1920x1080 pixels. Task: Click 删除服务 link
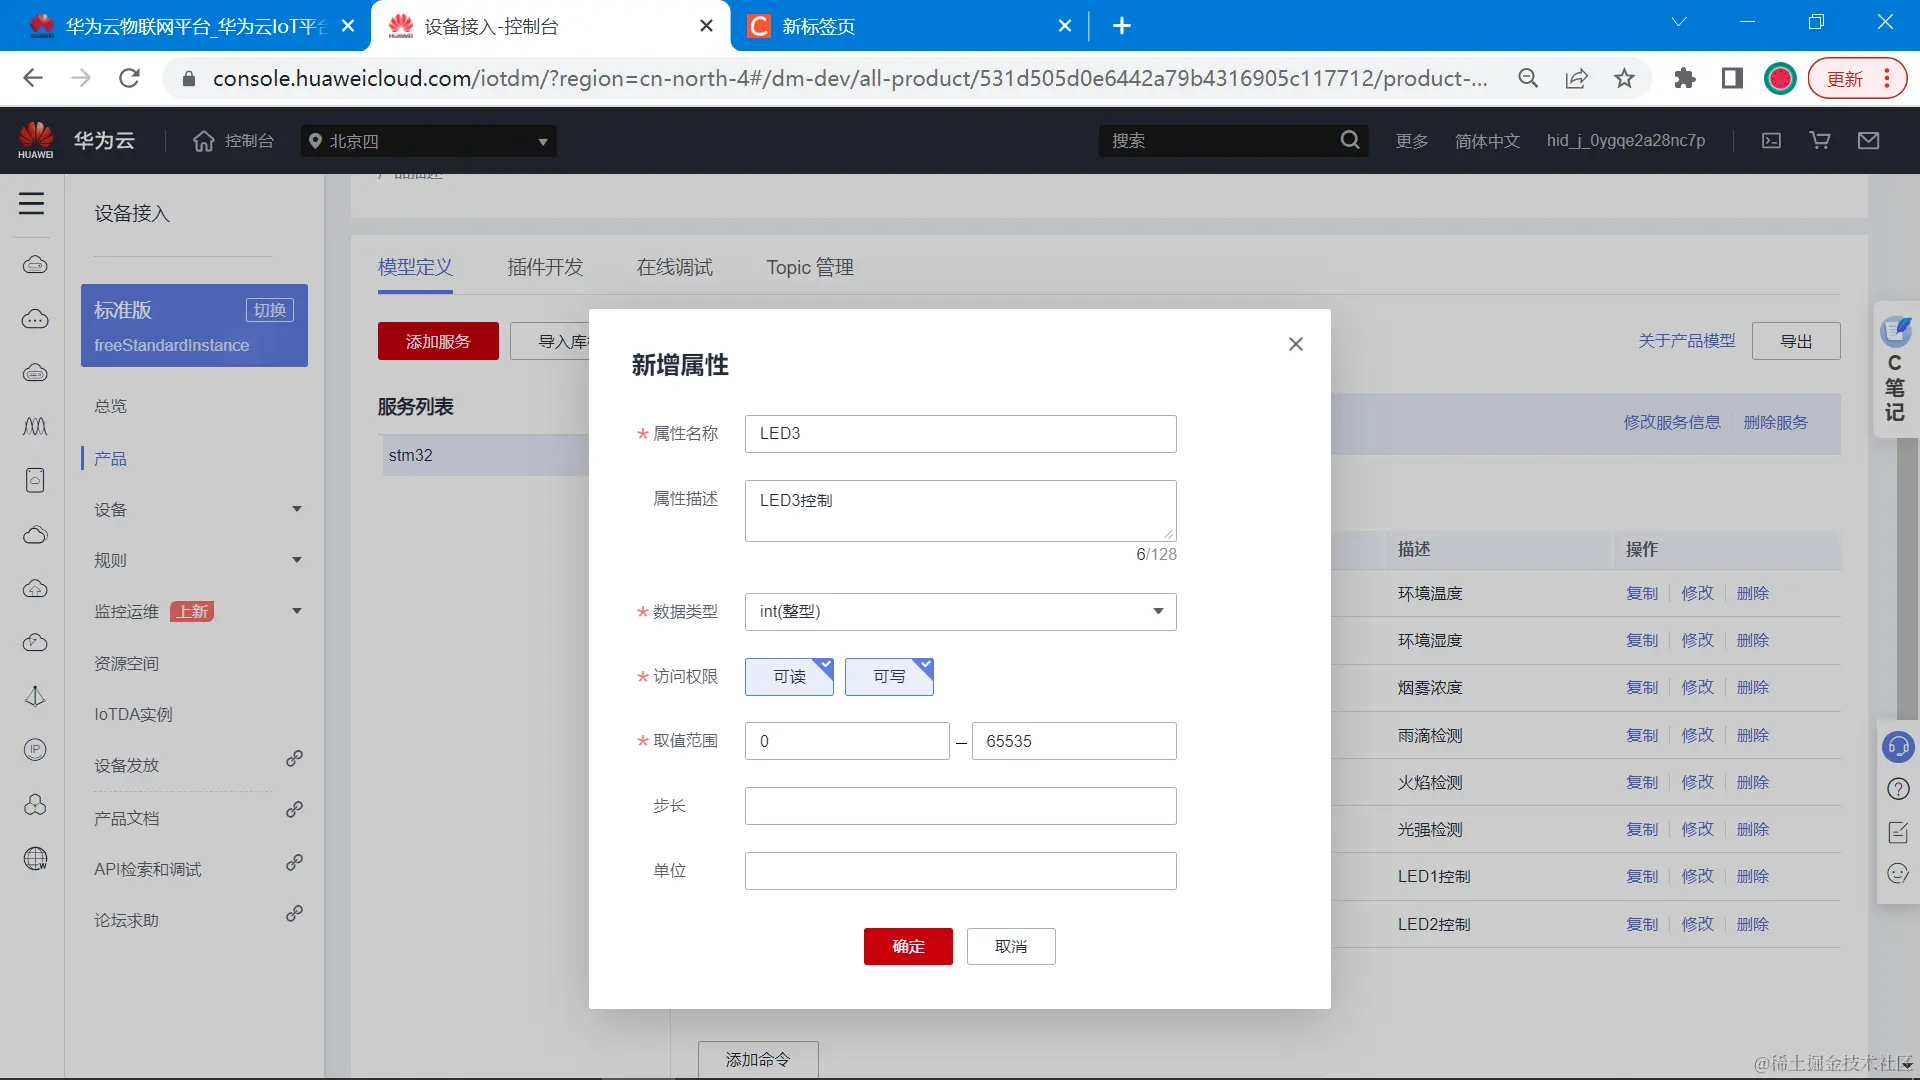[1776, 422]
